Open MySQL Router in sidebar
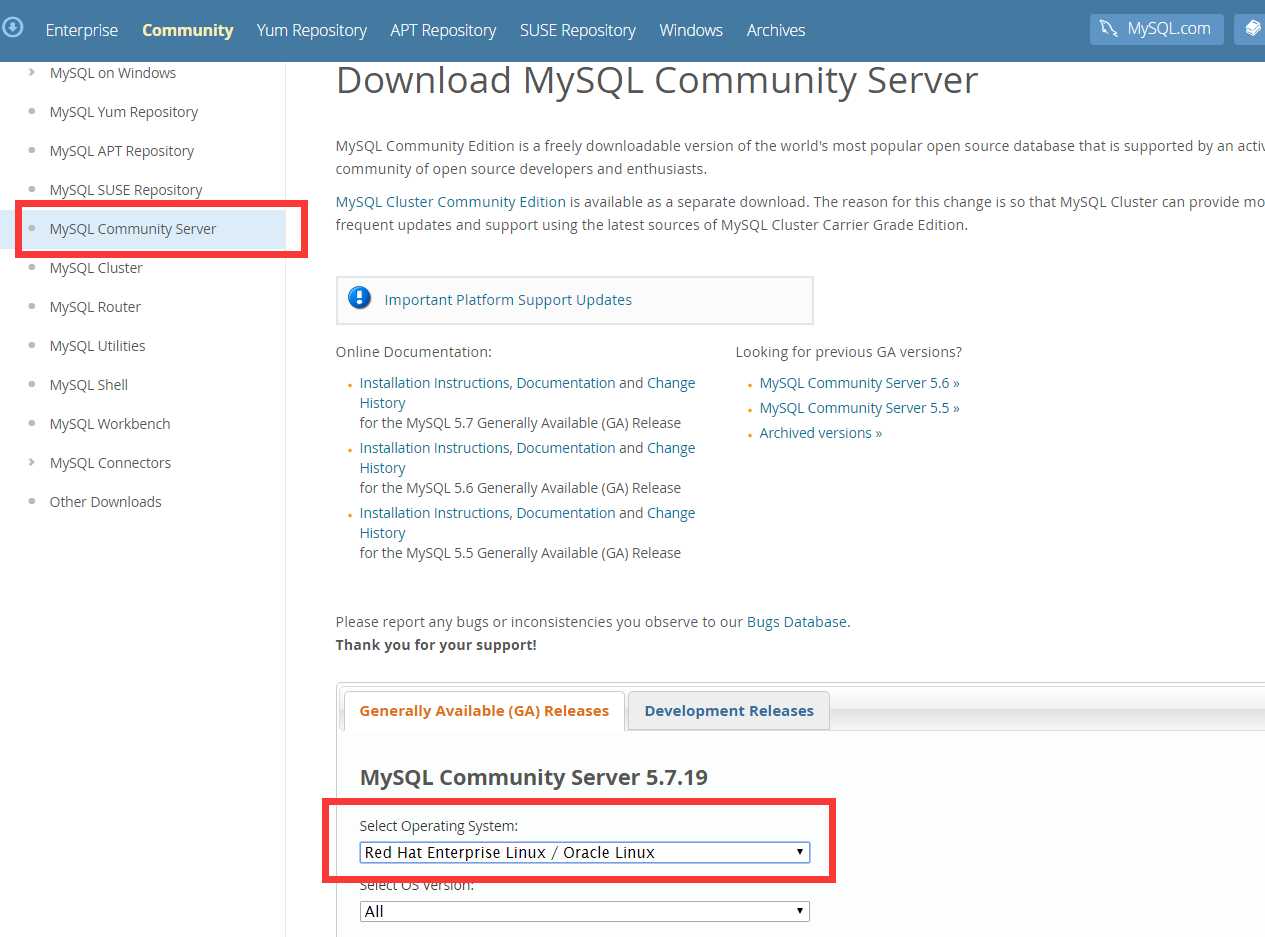This screenshot has width=1265, height=937. [x=95, y=307]
